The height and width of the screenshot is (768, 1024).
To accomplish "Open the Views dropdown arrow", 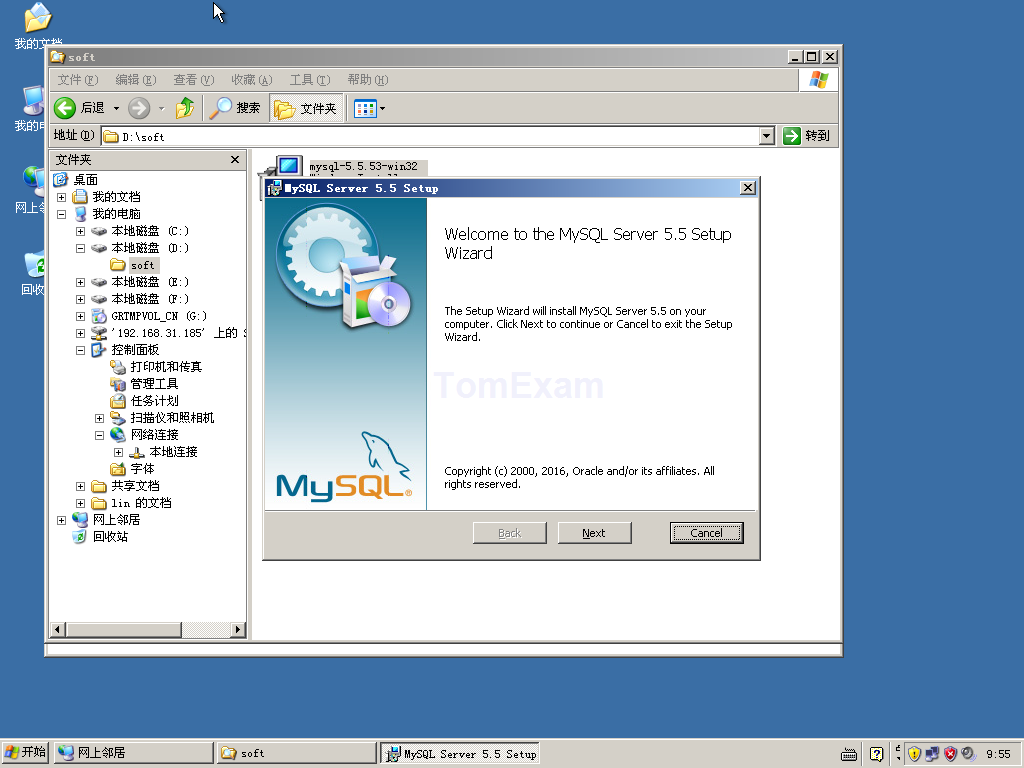I will click(x=383, y=108).
